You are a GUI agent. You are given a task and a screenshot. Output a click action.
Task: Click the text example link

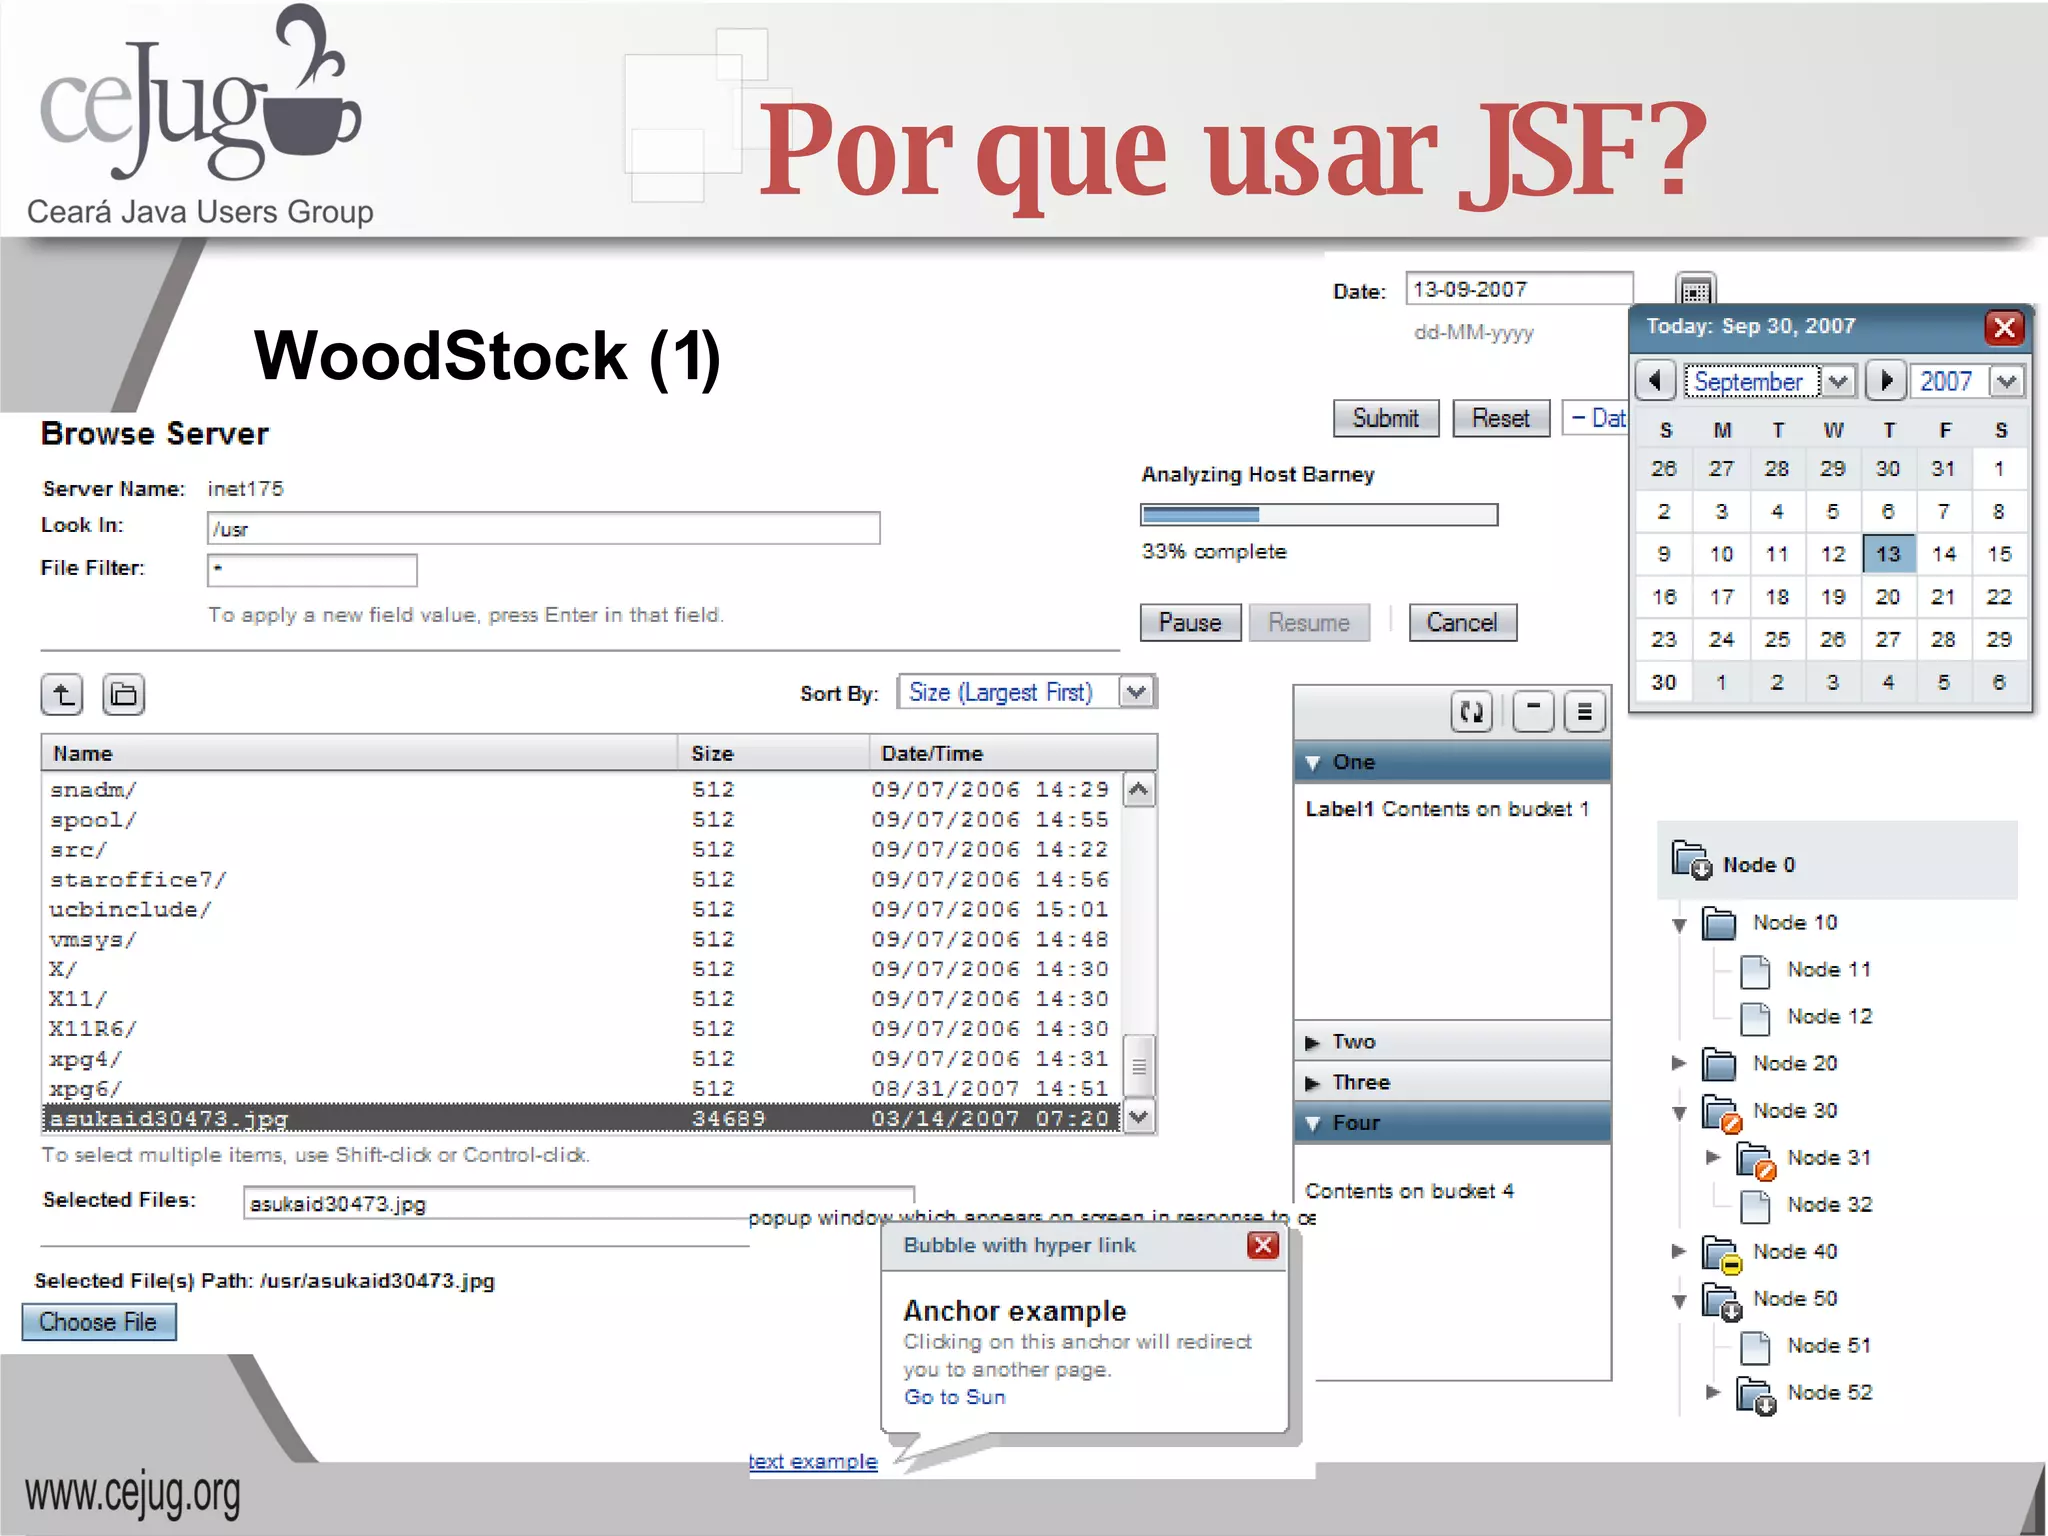(x=813, y=1461)
